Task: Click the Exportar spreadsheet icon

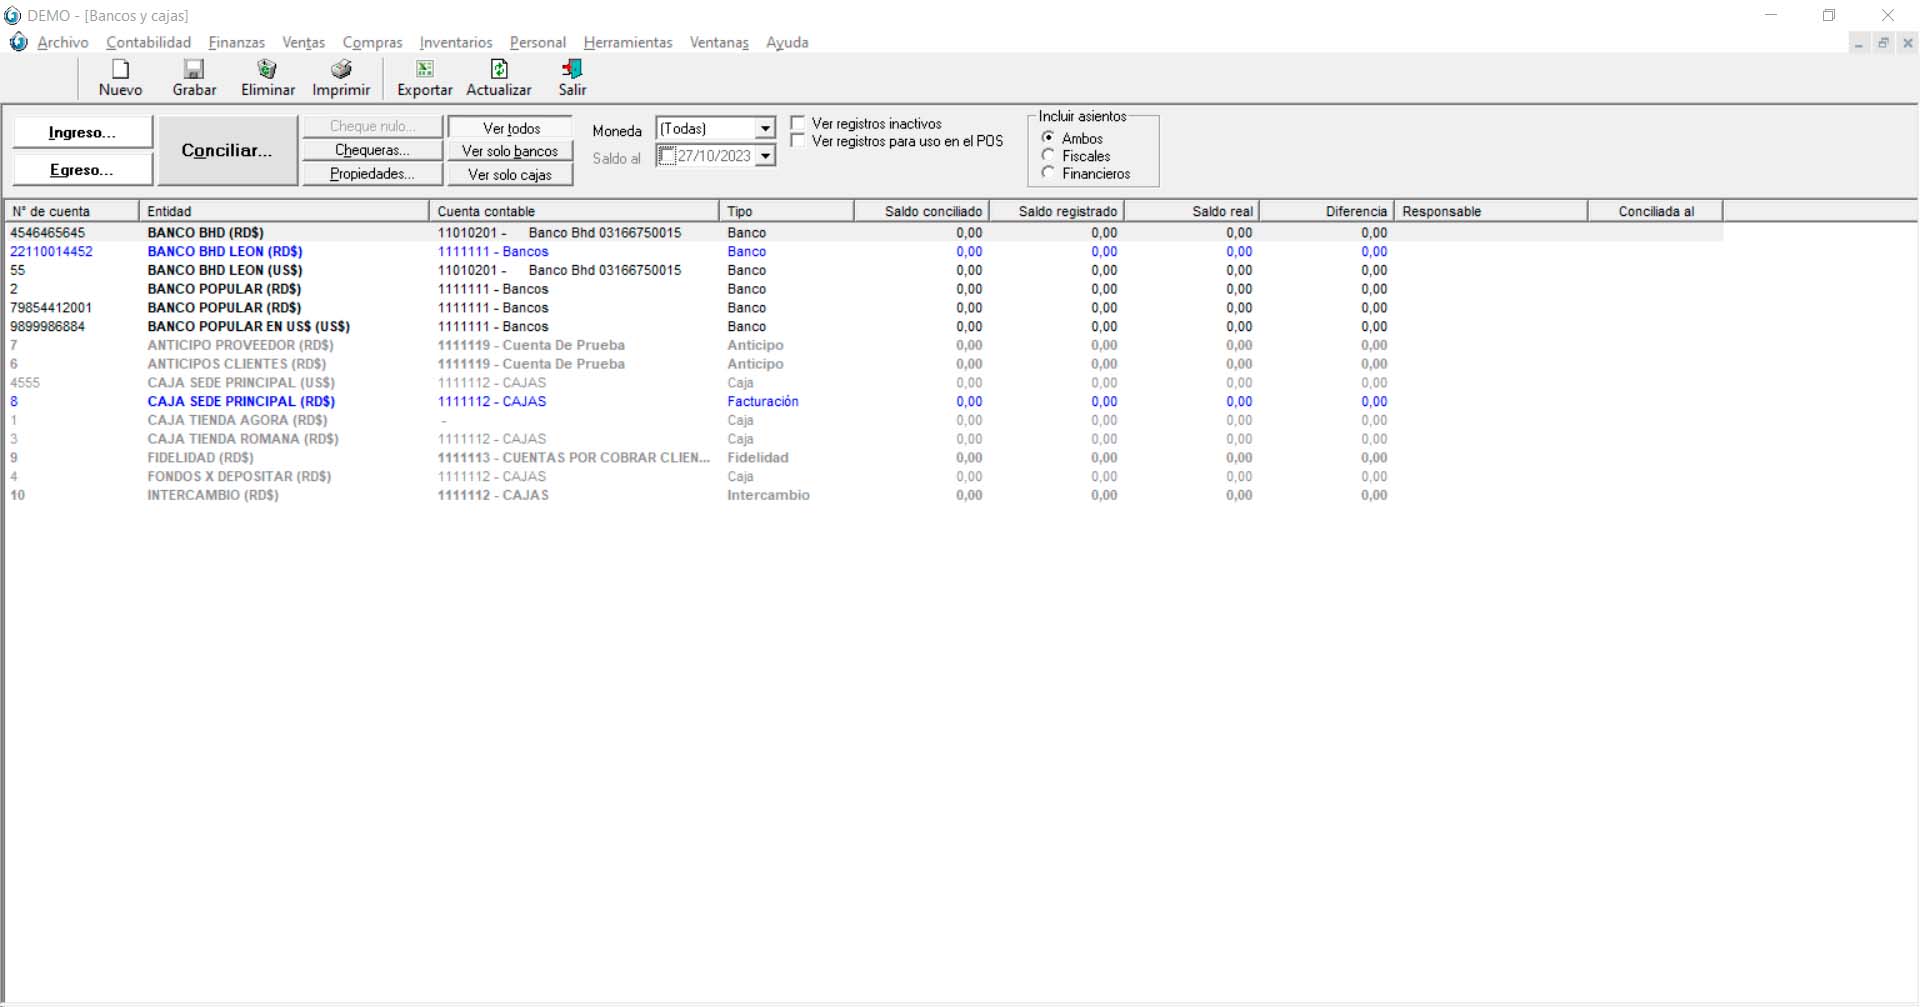Action: point(425,69)
